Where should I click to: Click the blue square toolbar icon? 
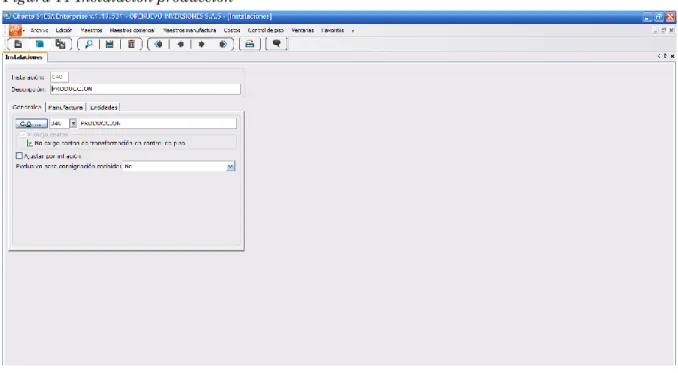[x=39, y=44]
